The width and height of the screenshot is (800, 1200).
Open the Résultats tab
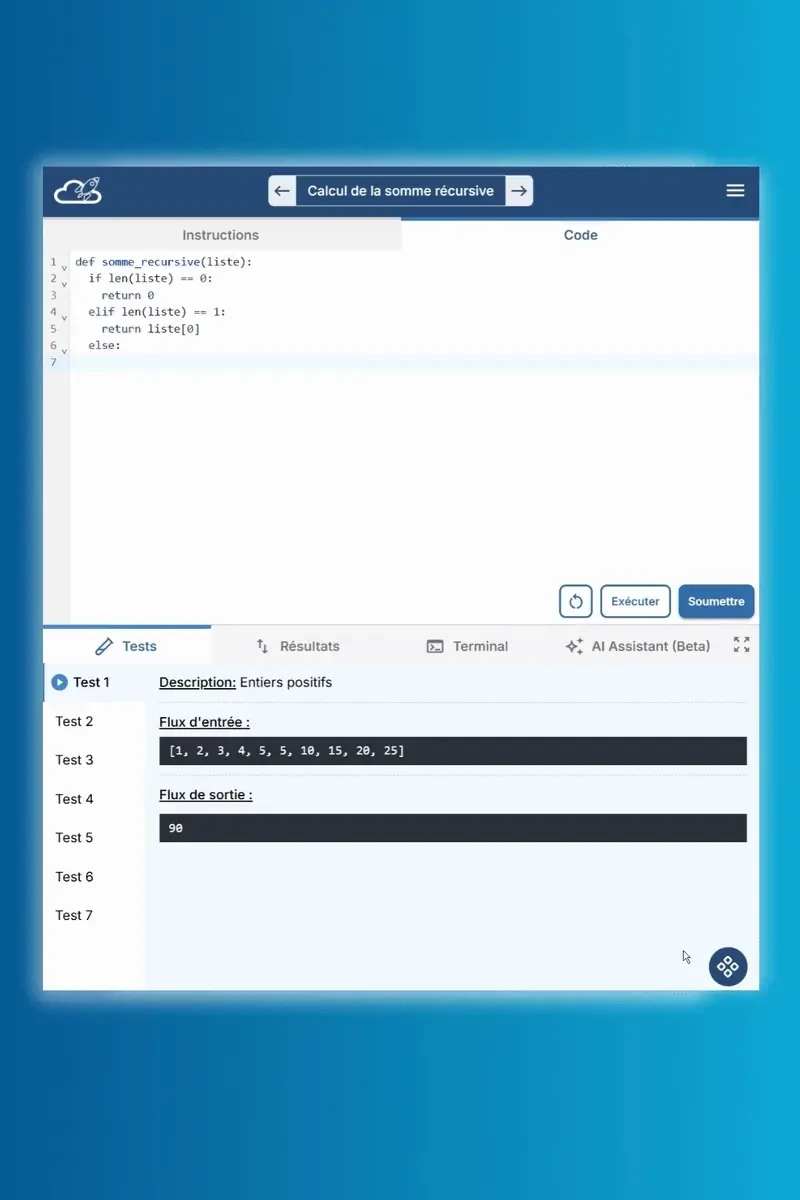(x=298, y=646)
